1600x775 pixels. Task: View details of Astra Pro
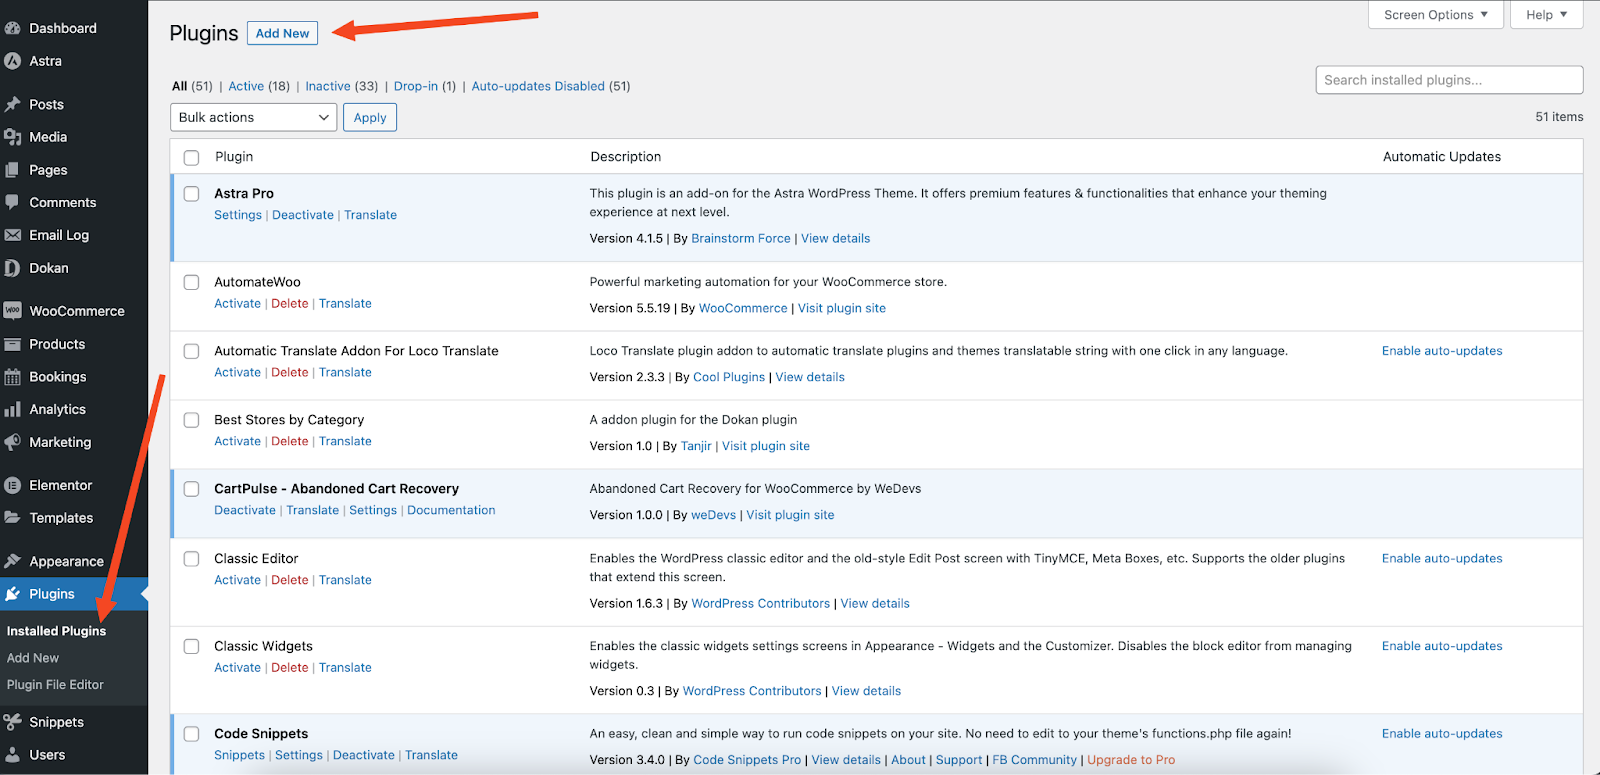click(835, 238)
